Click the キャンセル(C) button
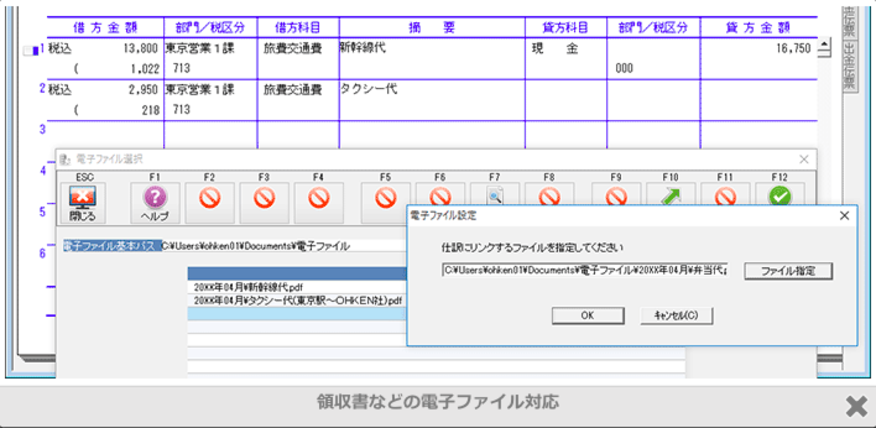The image size is (876, 428). coord(676,315)
